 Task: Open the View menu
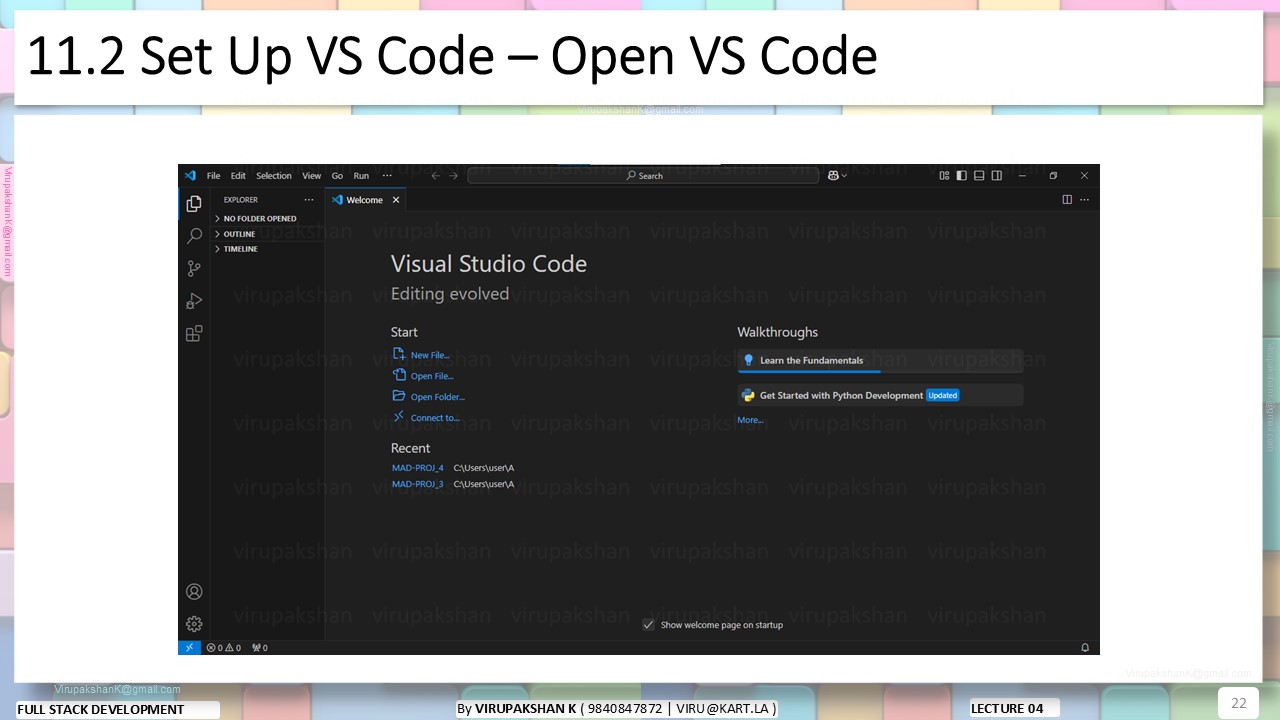312,176
